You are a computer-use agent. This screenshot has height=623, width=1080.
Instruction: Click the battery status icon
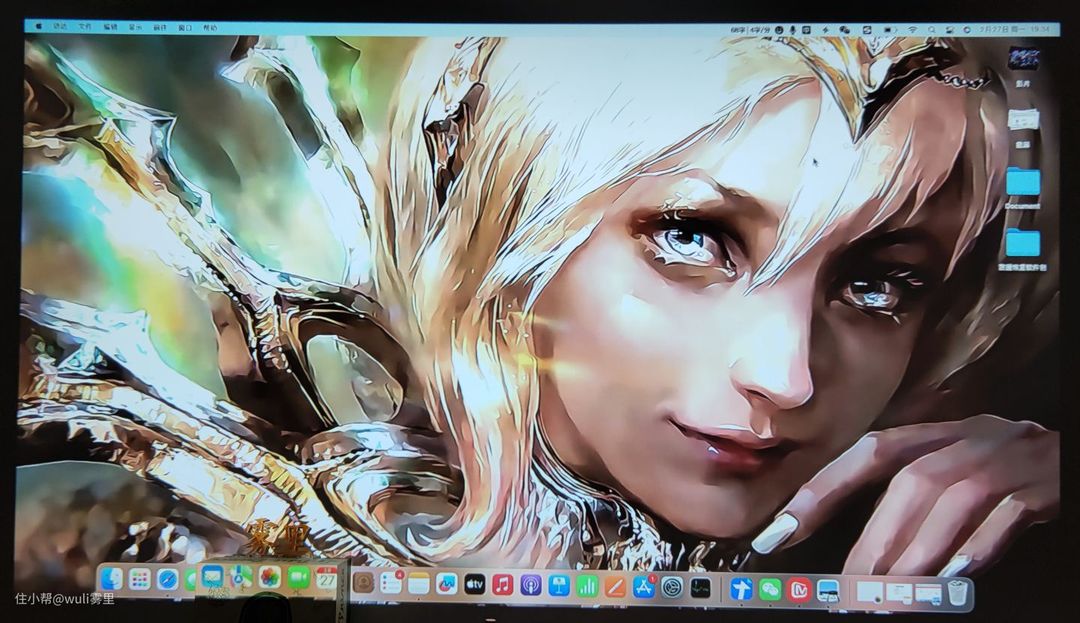click(x=890, y=30)
